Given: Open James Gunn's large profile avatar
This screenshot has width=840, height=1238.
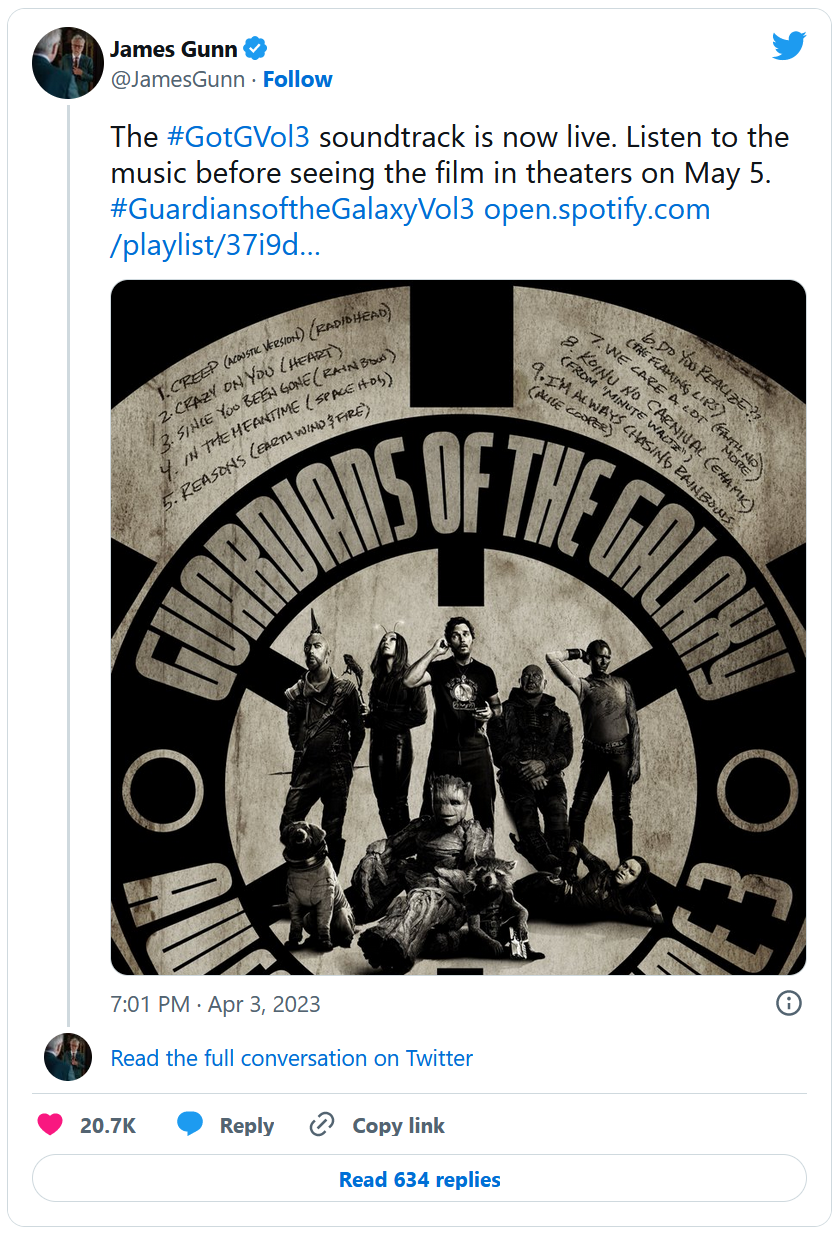Looking at the screenshot, I should click(68, 63).
